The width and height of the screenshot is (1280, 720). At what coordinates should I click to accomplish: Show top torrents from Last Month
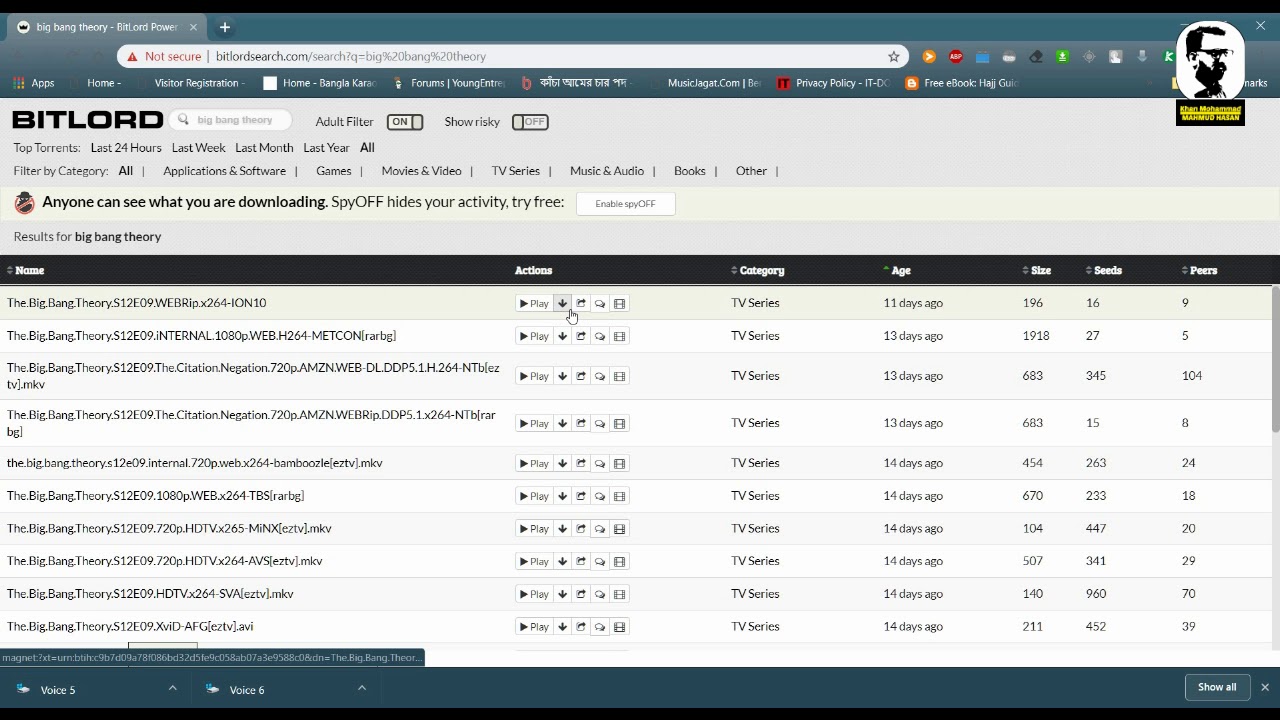(x=264, y=148)
